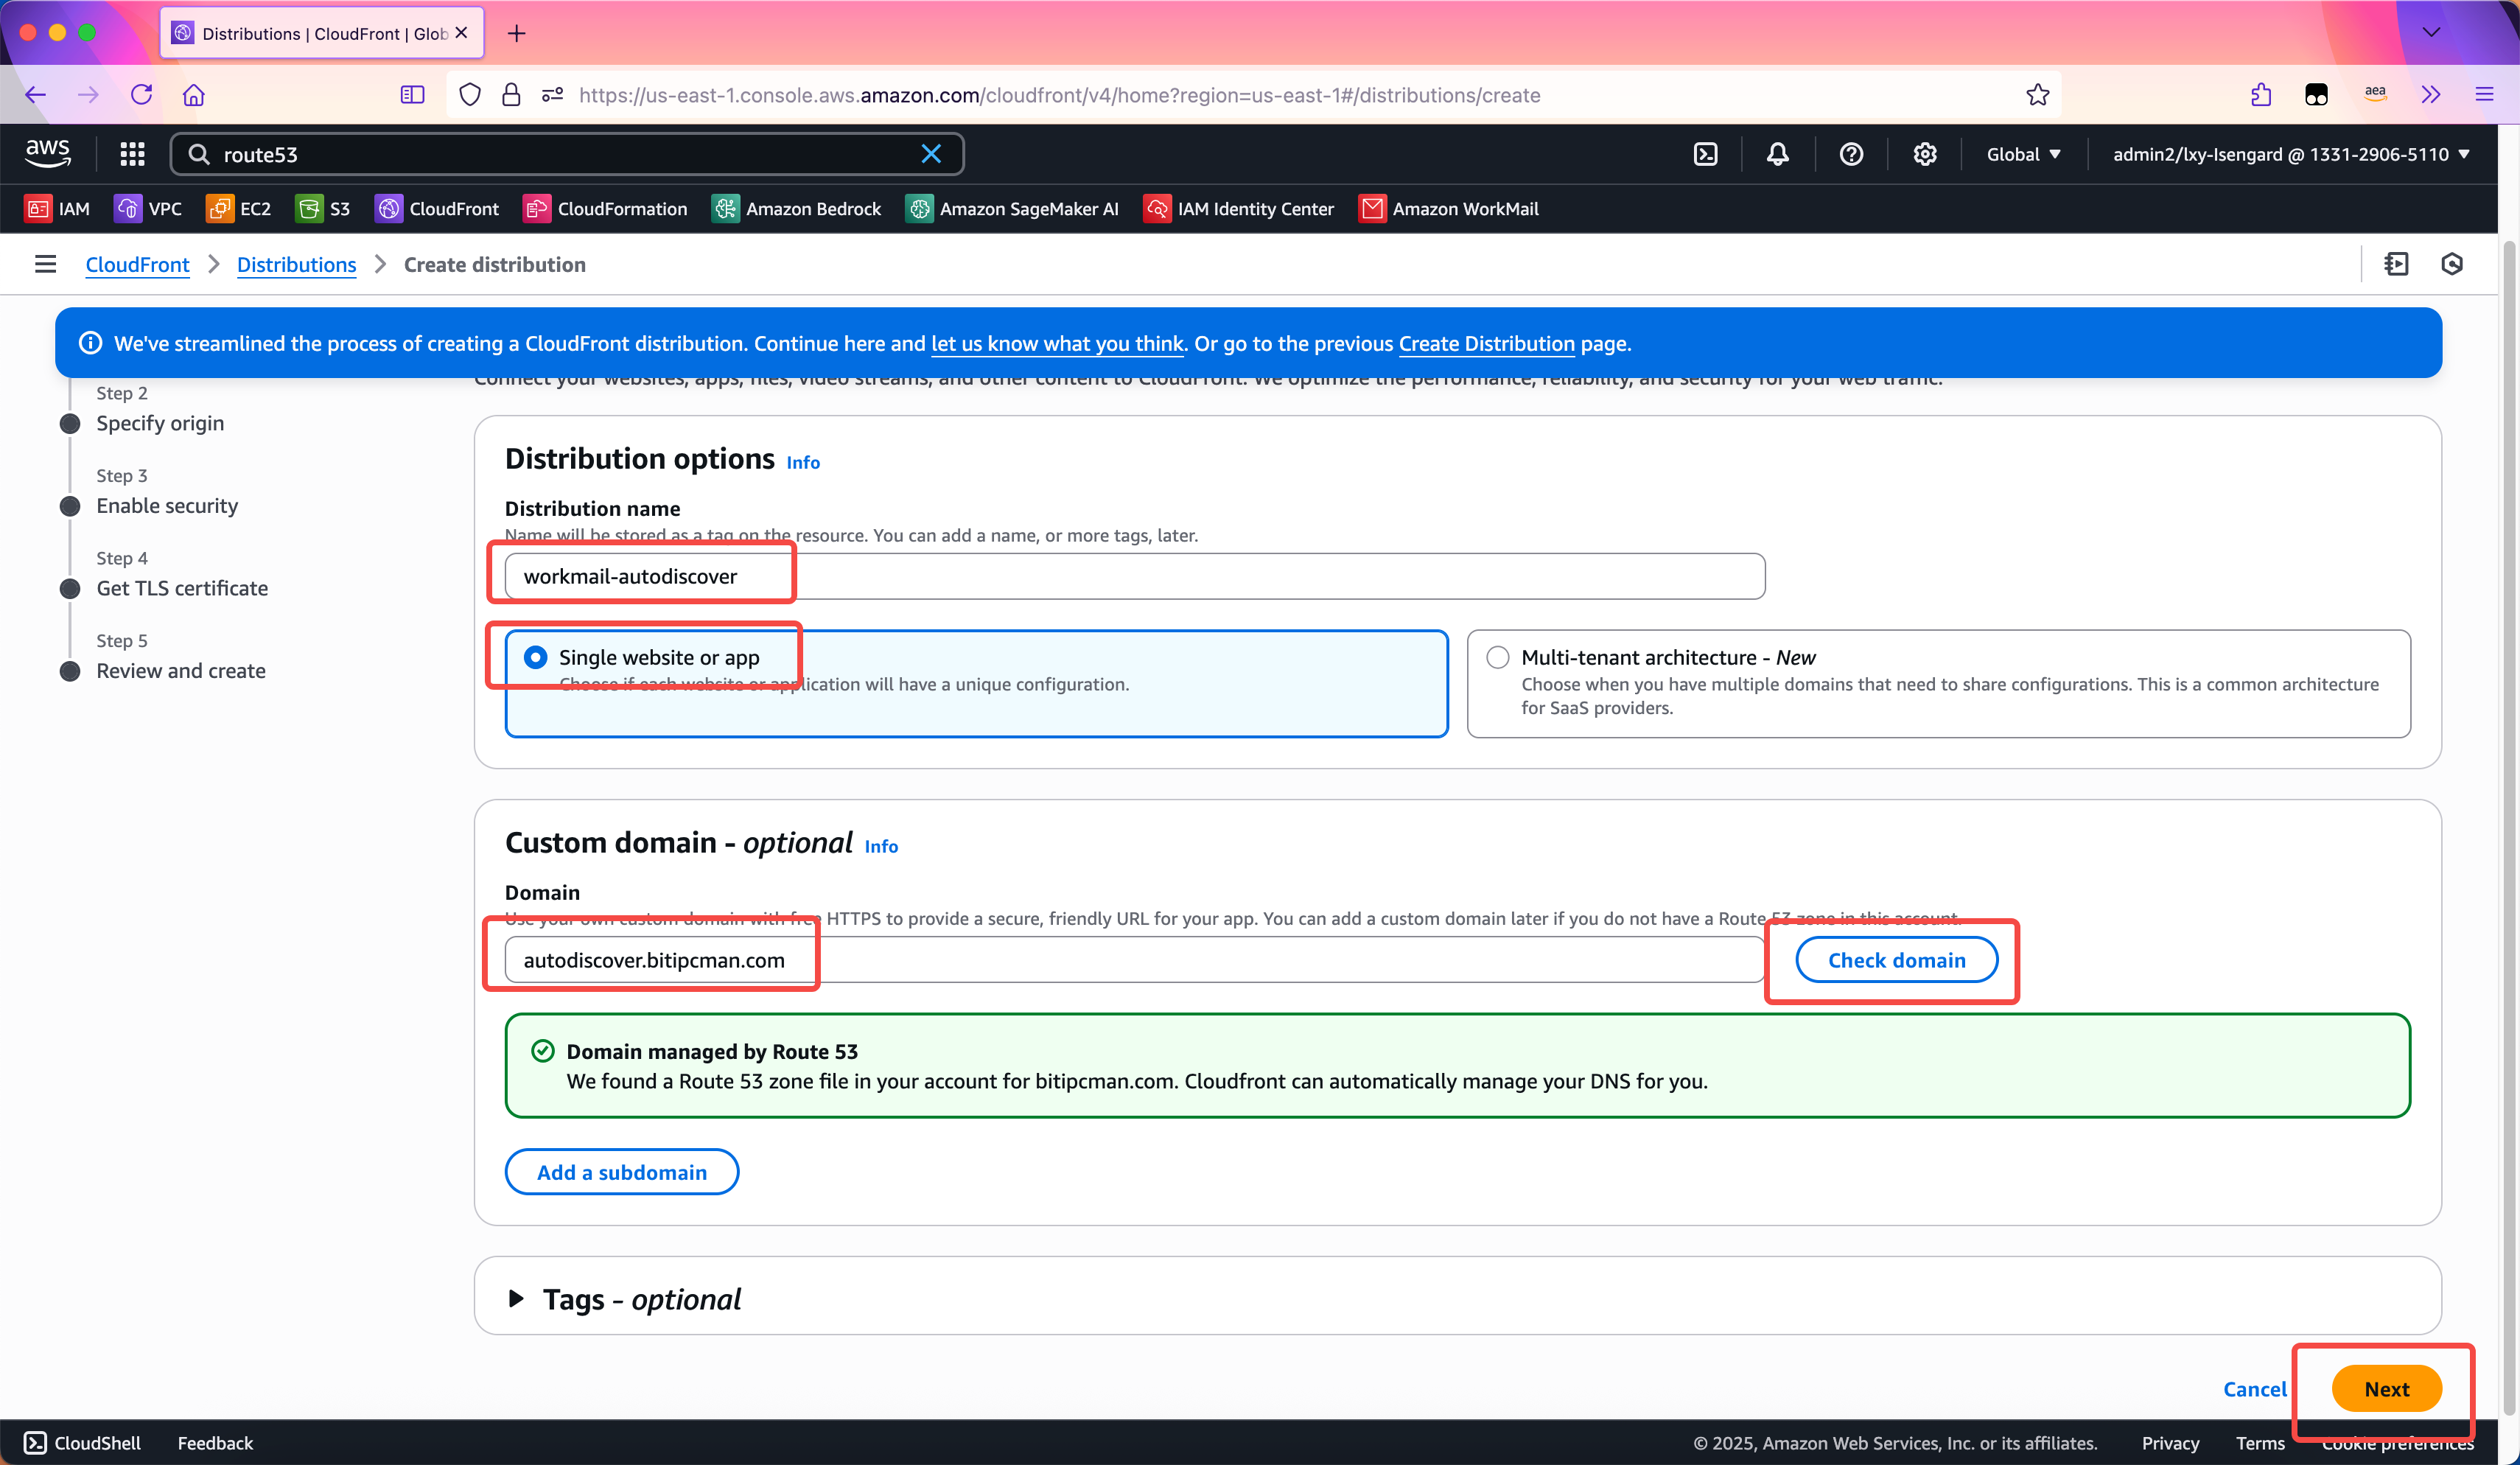This screenshot has width=2520, height=1465.
Task: Go to previous Create Distribution page link
Action: (x=1486, y=343)
